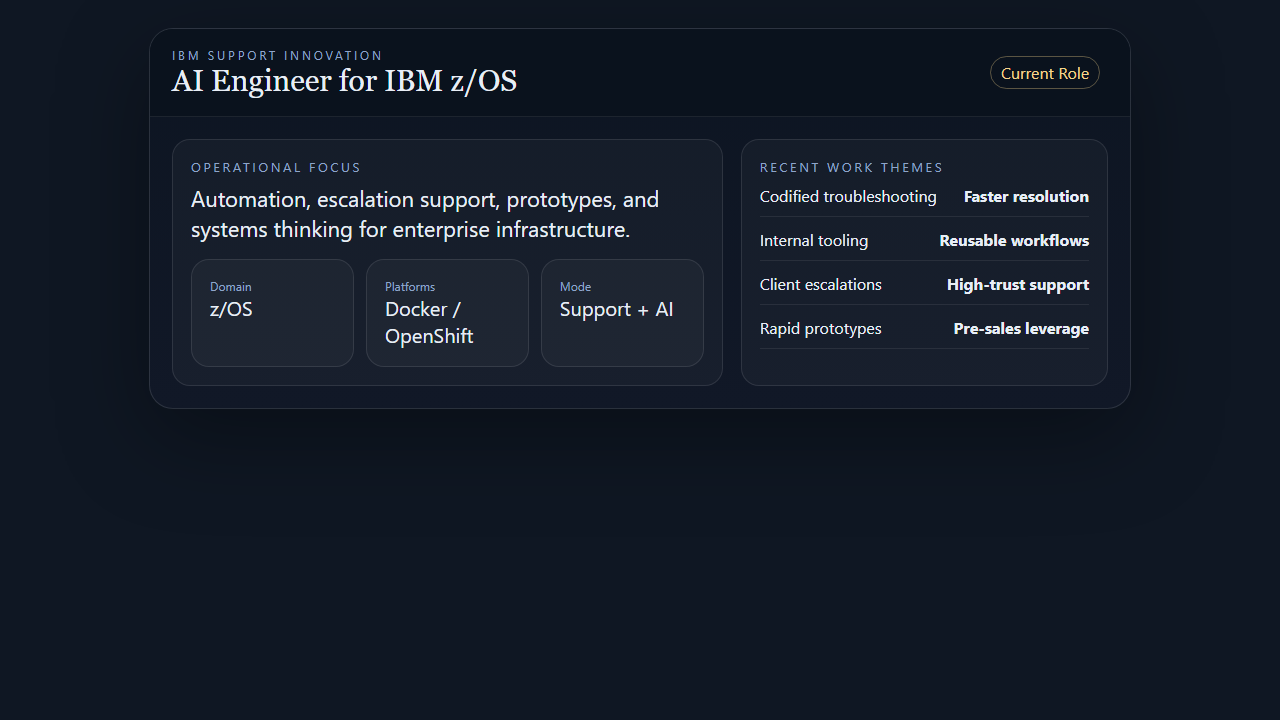Click the OPERATIONAL FOCUS section header
This screenshot has width=1280, height=720.
pyautogui.click(x=276, y=167)
